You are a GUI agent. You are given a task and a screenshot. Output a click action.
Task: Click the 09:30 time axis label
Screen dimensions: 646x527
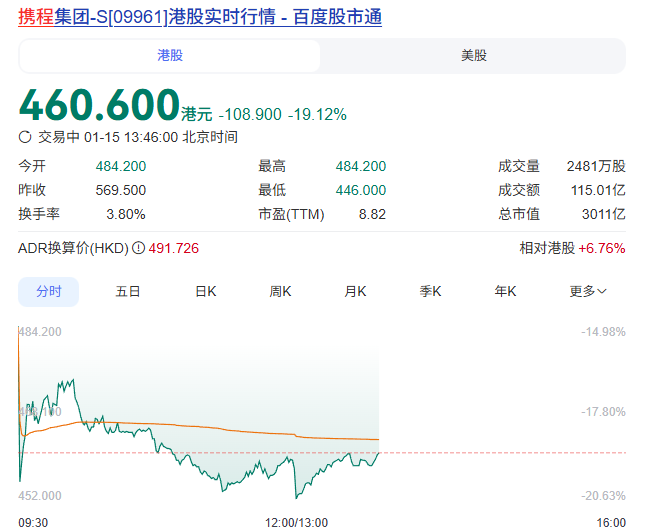click(33, 522)
